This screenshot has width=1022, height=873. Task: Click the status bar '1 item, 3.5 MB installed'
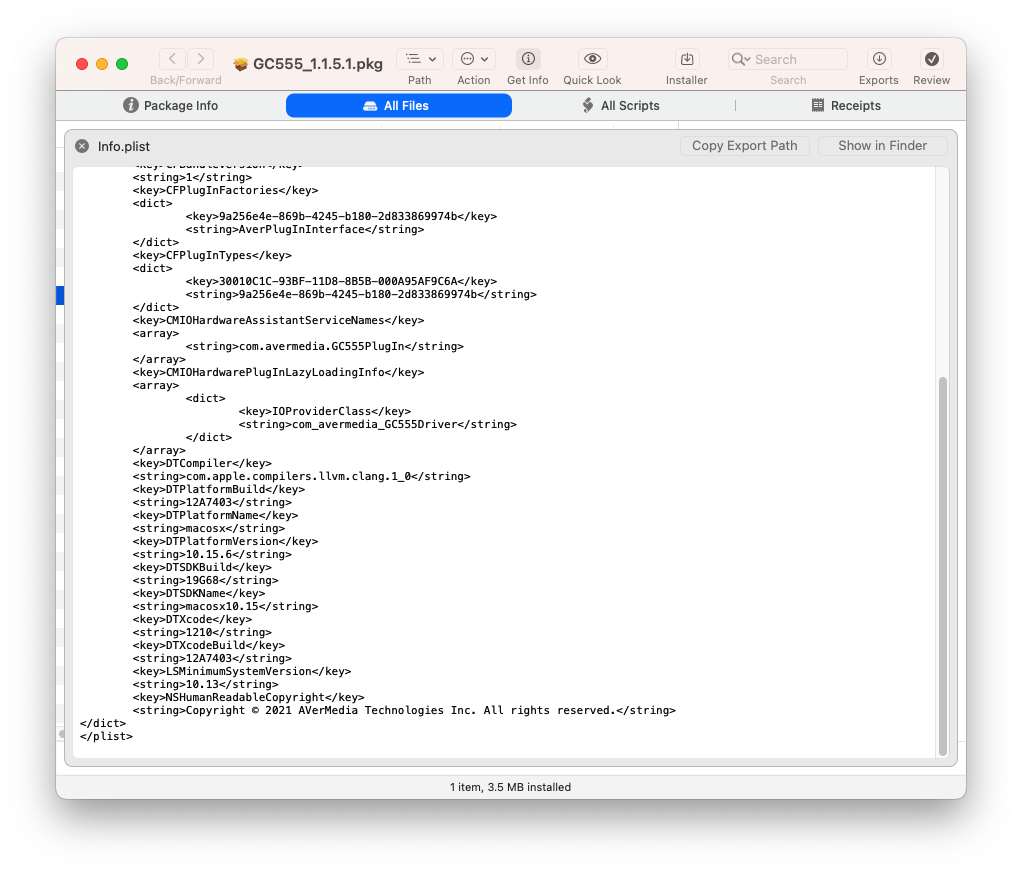click(x=510, y=787)
